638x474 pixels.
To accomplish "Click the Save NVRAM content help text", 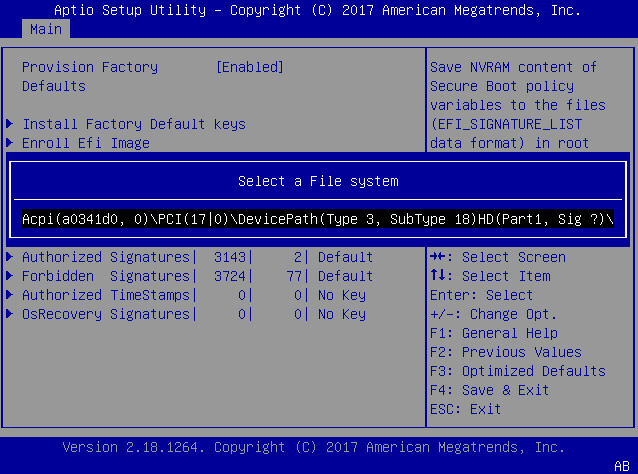I will click(513, 67).
